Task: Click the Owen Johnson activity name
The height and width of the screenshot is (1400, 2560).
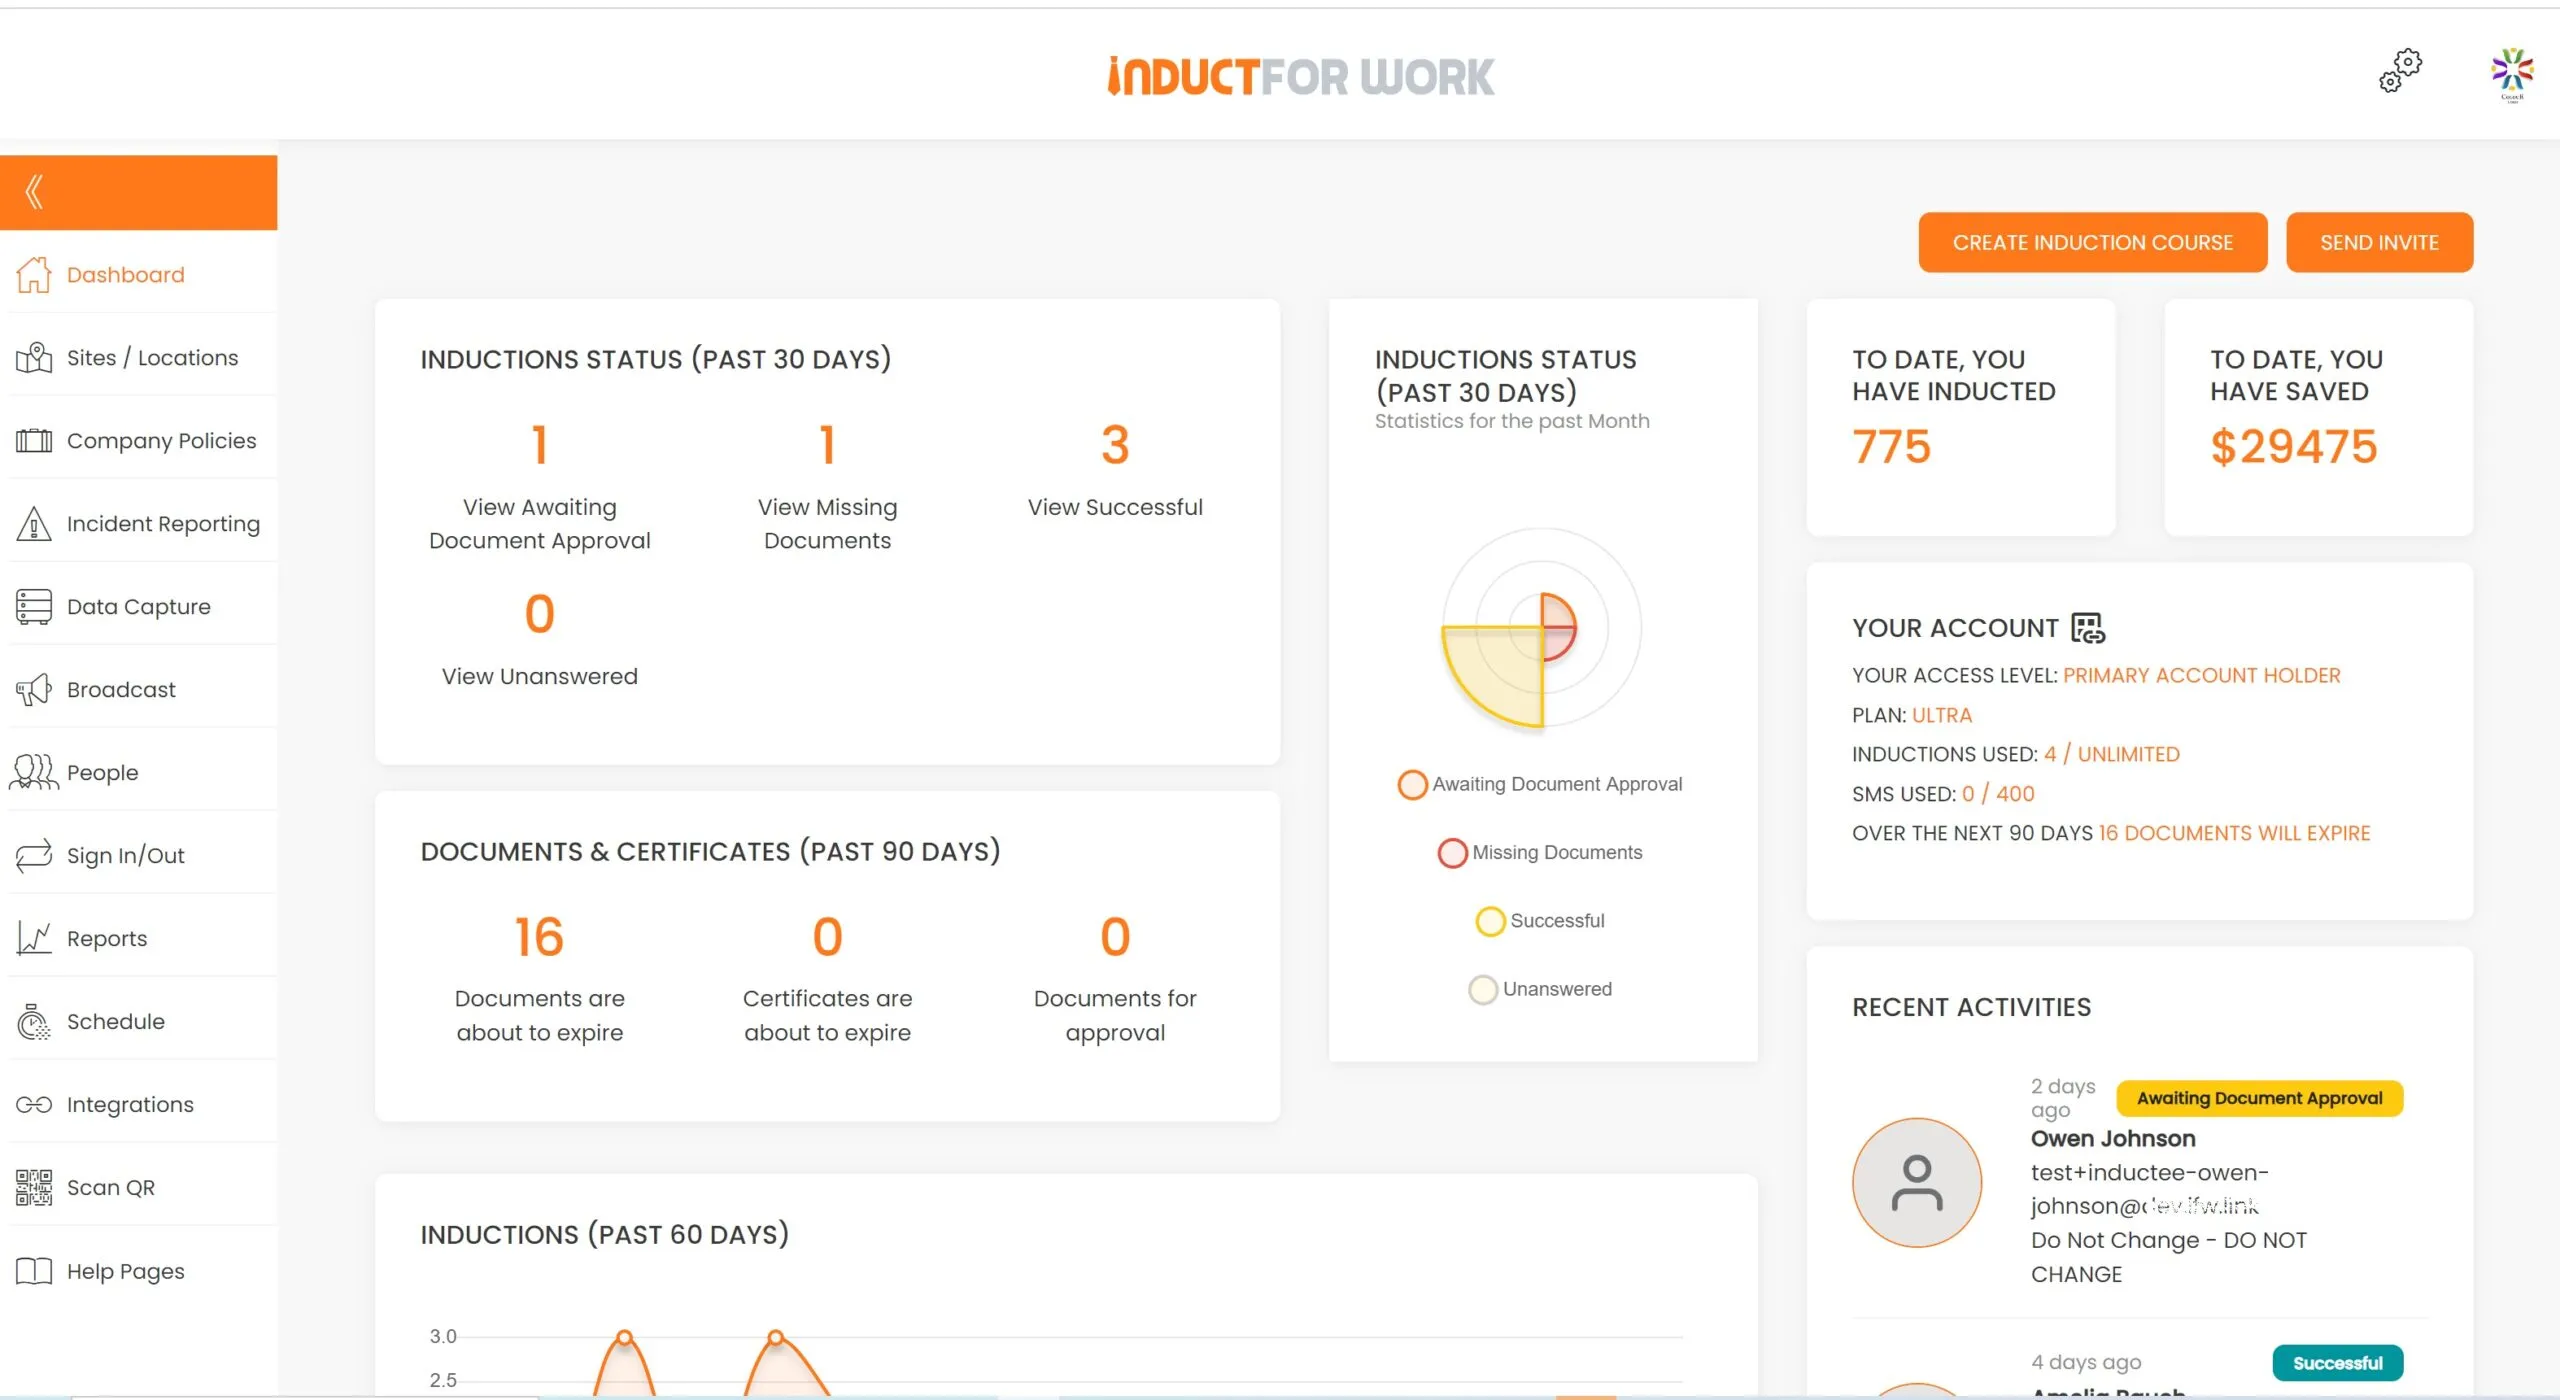Action: (x=2112, y=1138)
